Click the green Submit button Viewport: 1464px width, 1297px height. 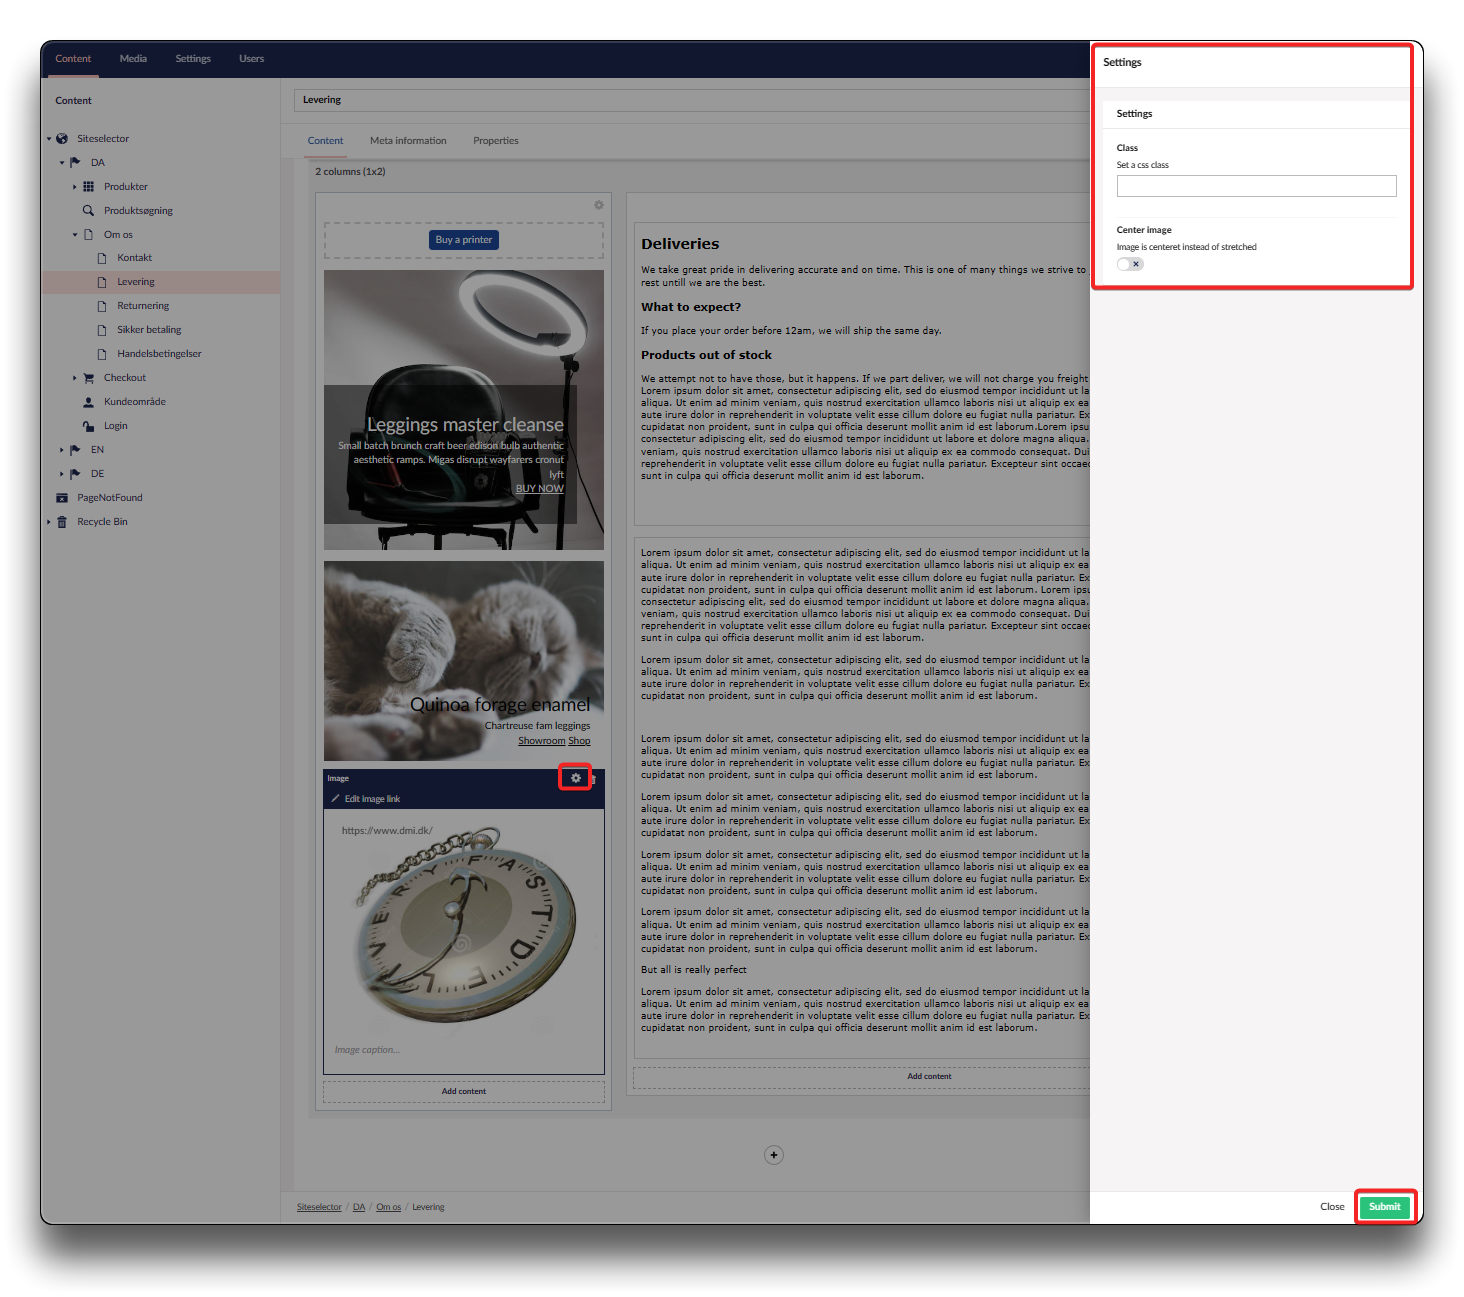[x=1384, y=1207]
